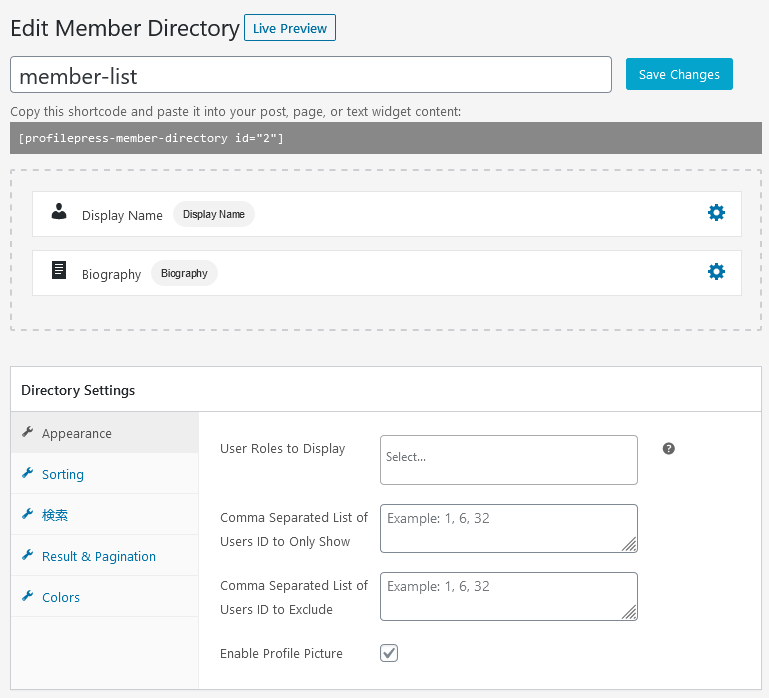Click the document icon beside Biography
This screenshot has width=769, height=698.
[59, 270]
